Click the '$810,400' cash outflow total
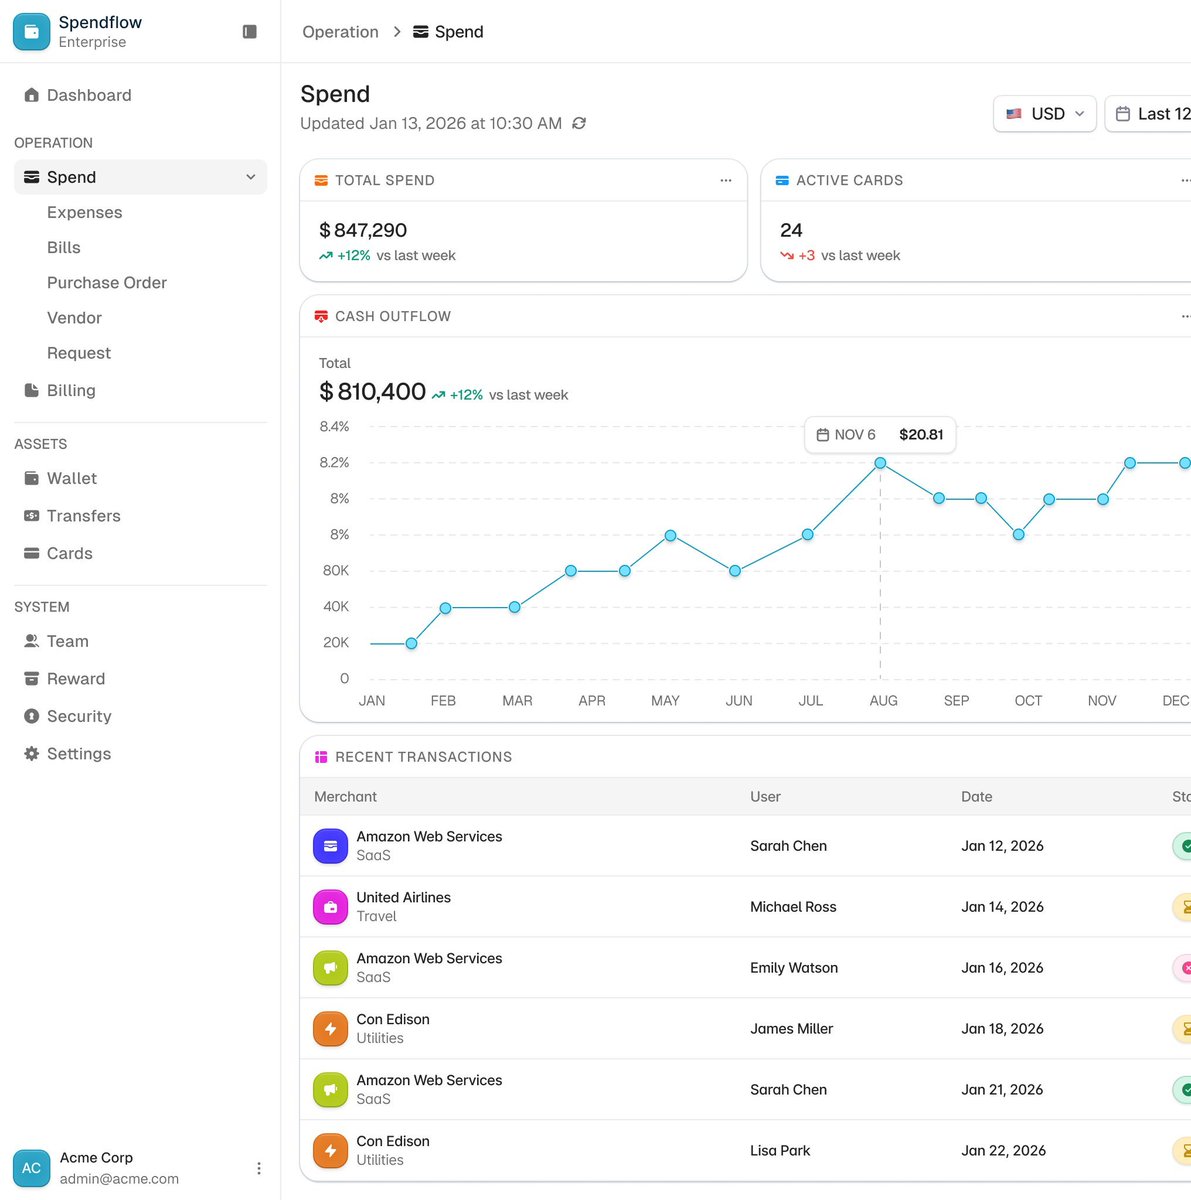Viewport: 1191px width, 1200px height. (x=372, y=392)
